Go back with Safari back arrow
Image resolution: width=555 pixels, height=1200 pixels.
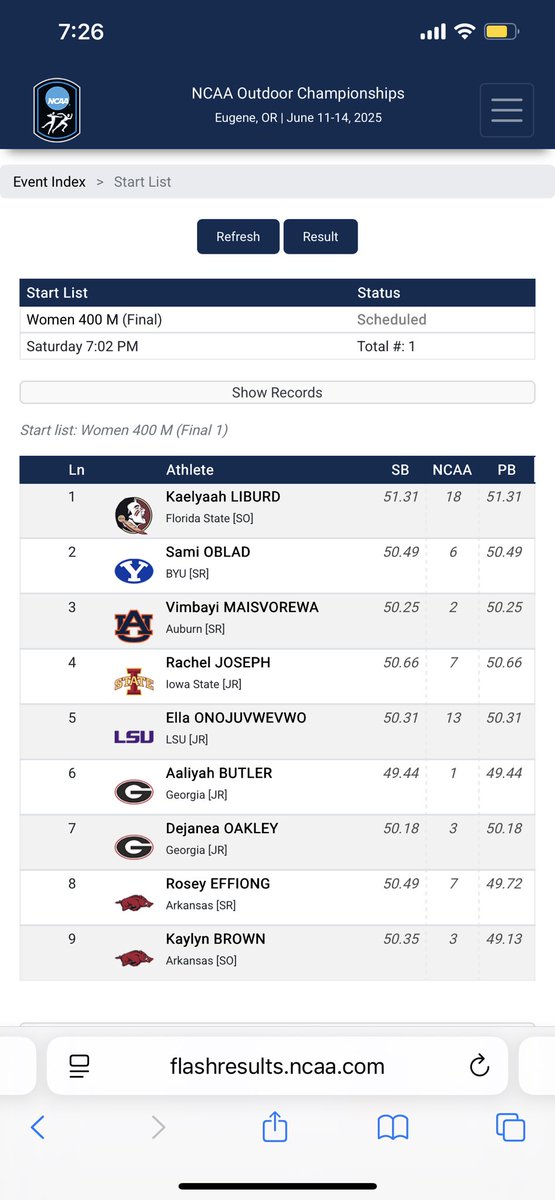point(38,1127)
